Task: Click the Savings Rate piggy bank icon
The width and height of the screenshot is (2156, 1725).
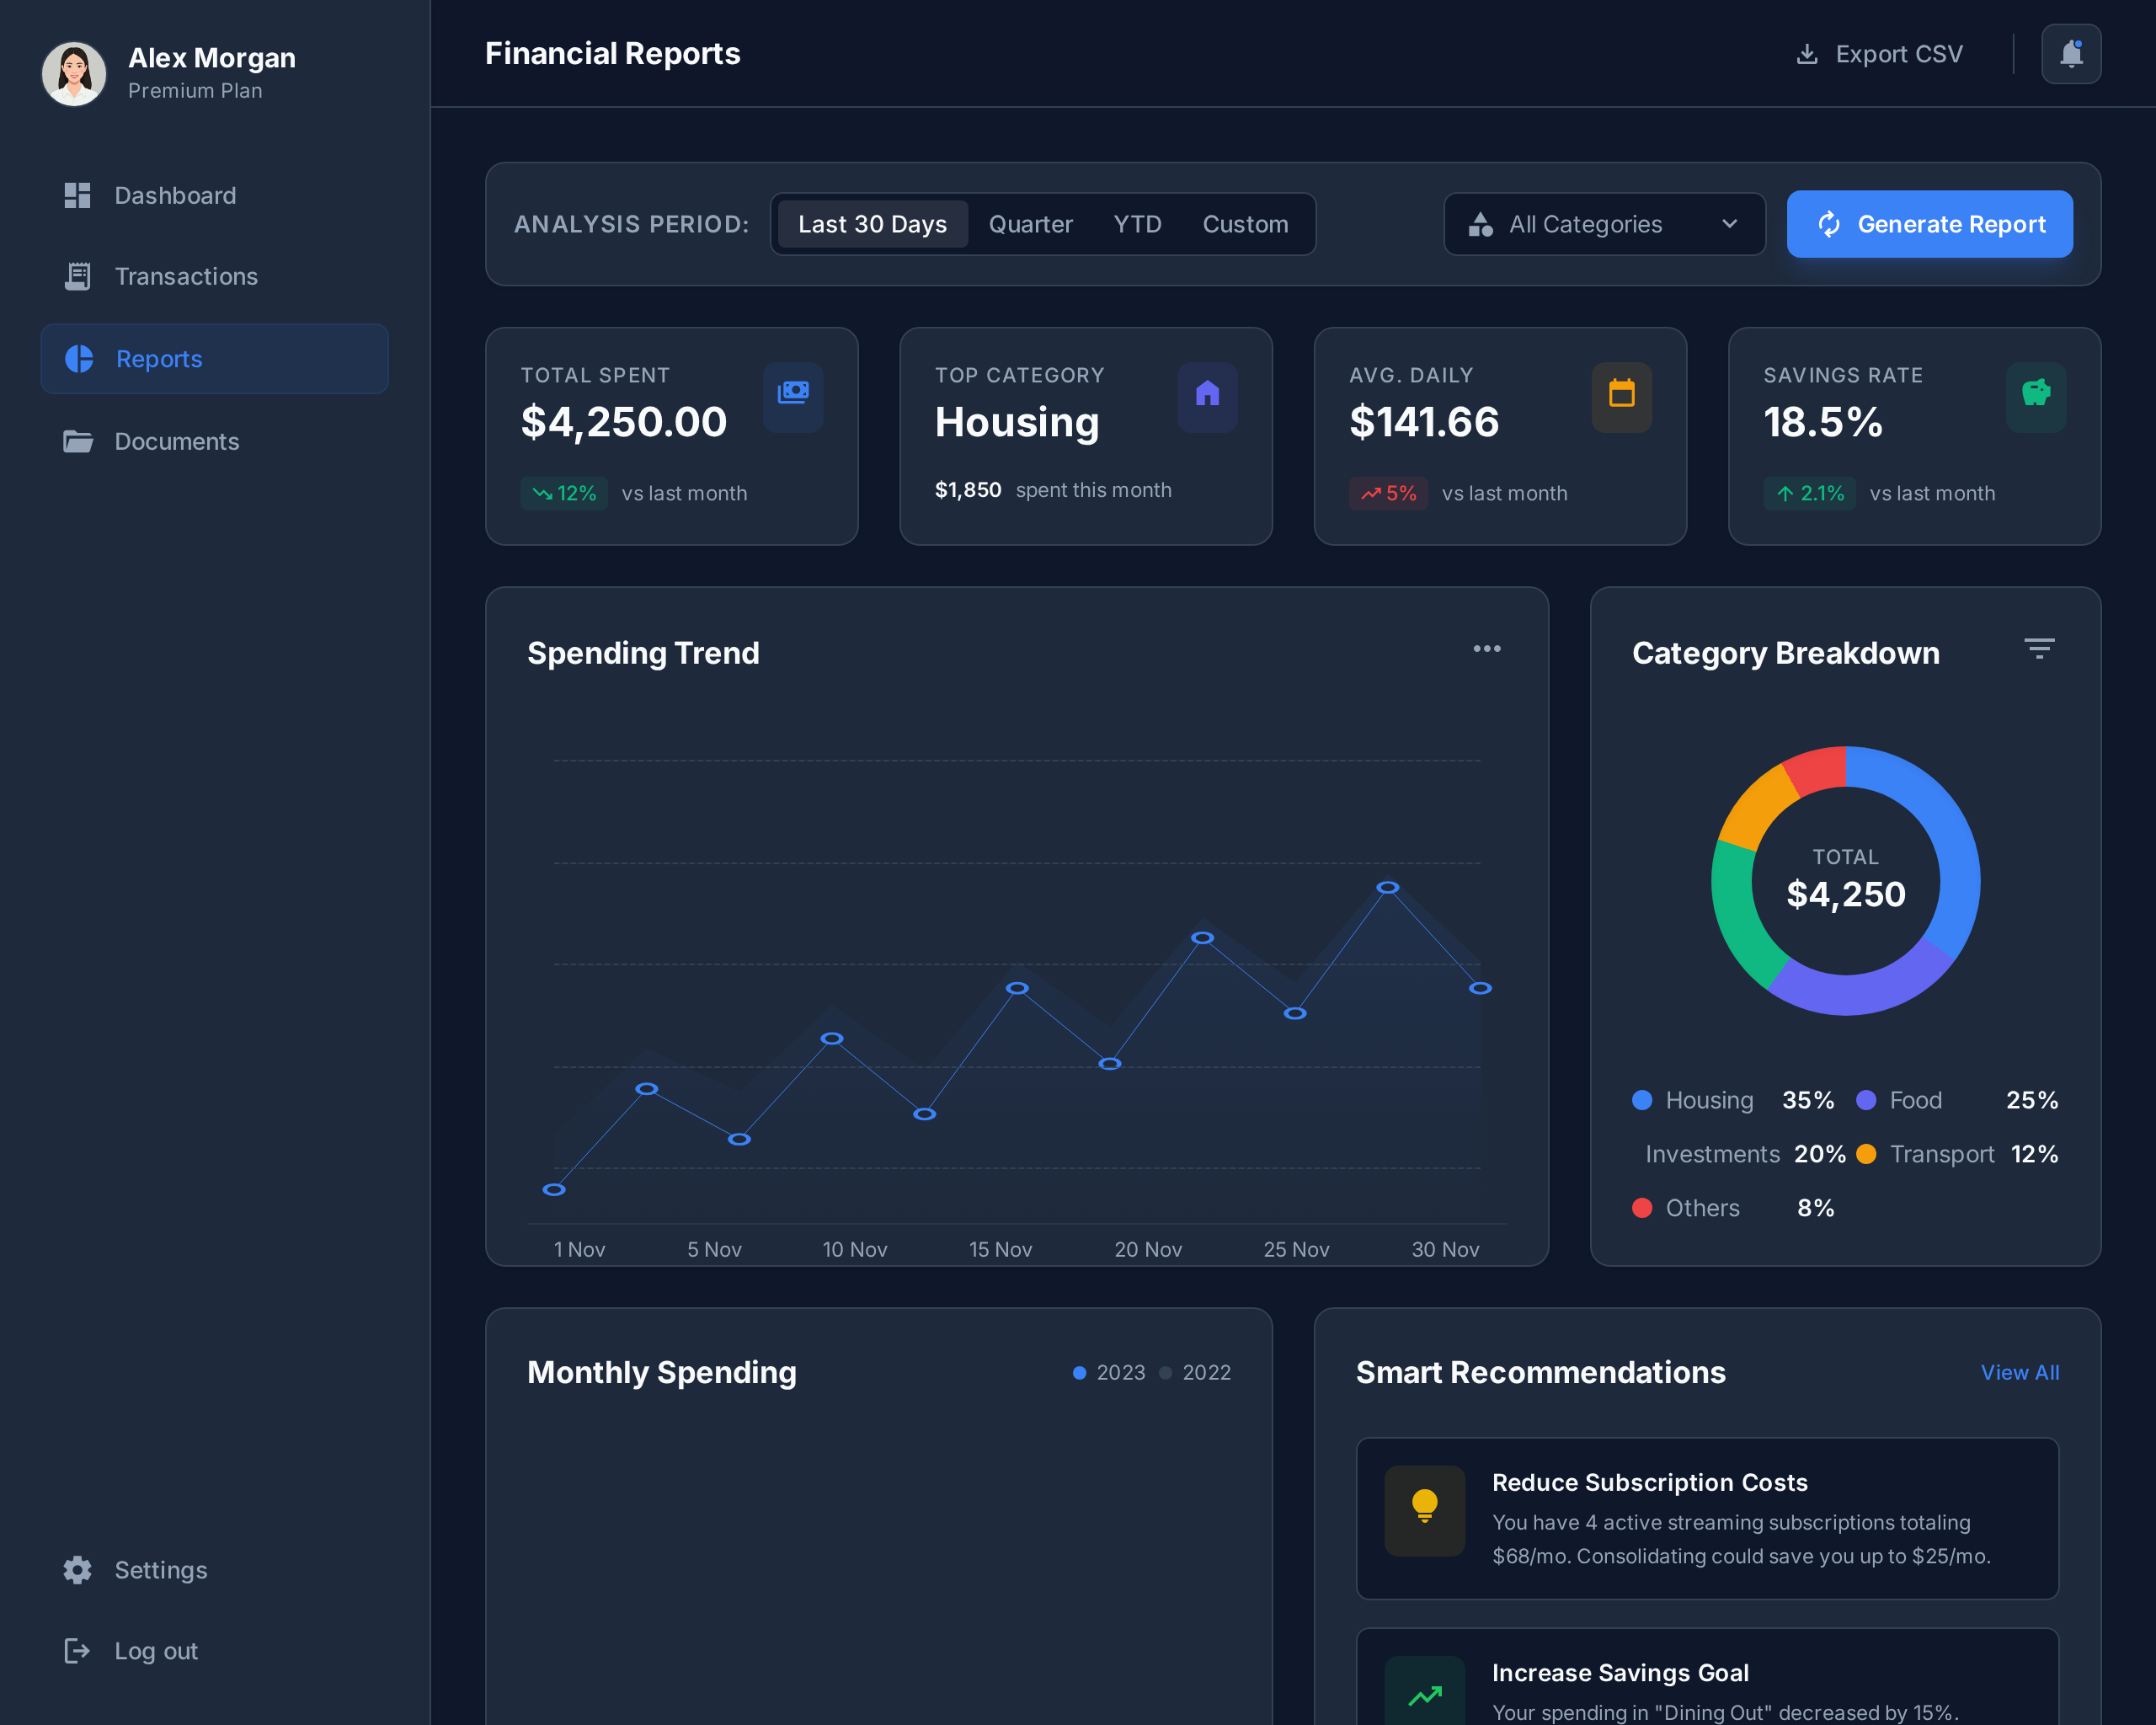Action: 2035,393
